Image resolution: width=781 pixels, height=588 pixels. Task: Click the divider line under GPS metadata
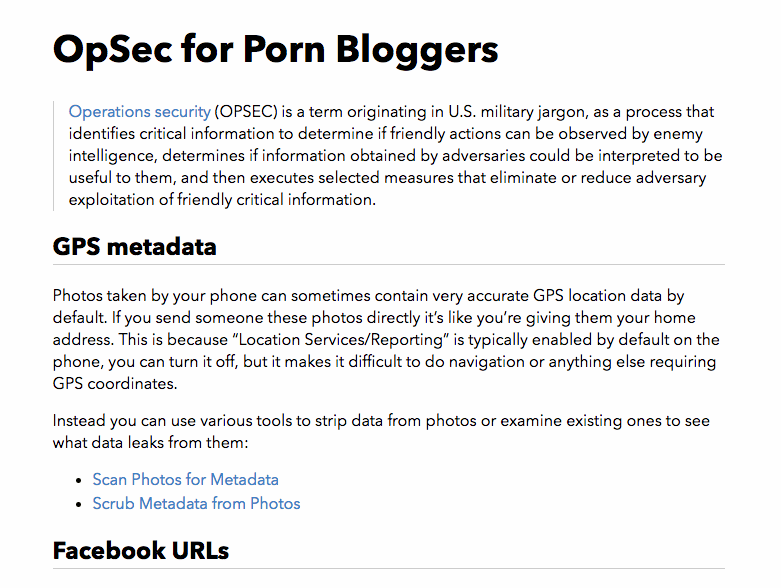pyautogui.click(x=389, y=264)
